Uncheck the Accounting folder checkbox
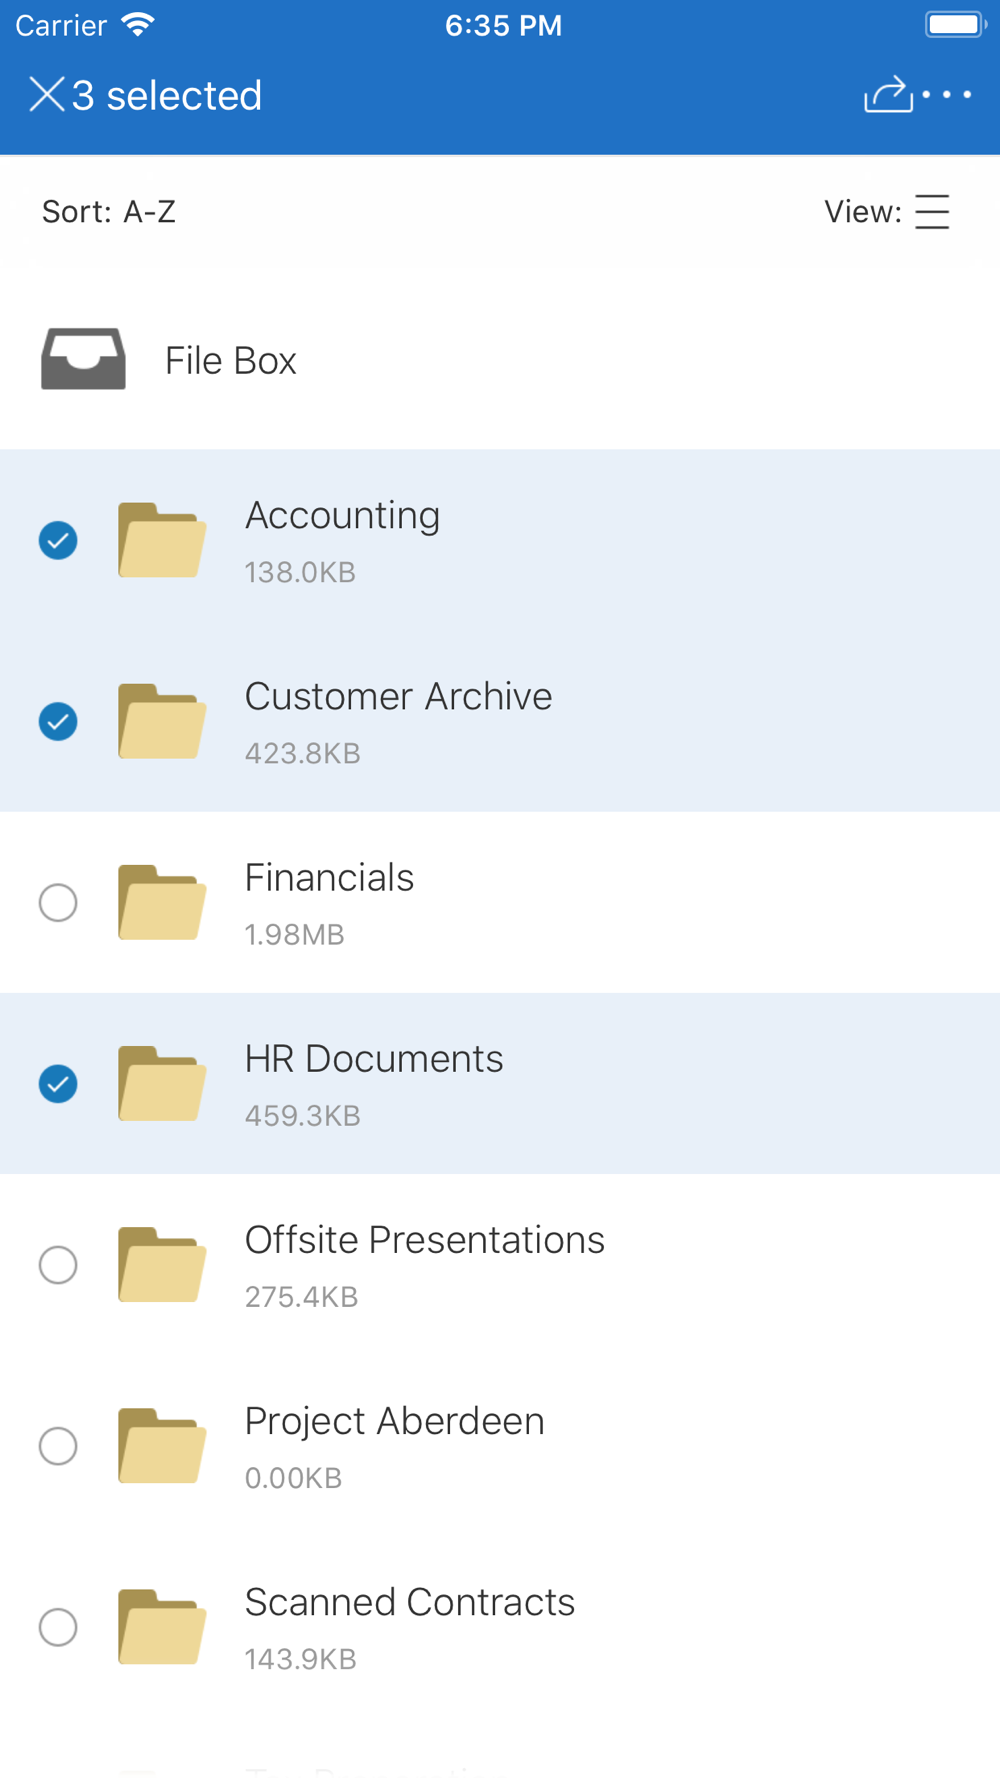The width and height of the screenshot is (1000, 1778). click(x=58, y=540)
